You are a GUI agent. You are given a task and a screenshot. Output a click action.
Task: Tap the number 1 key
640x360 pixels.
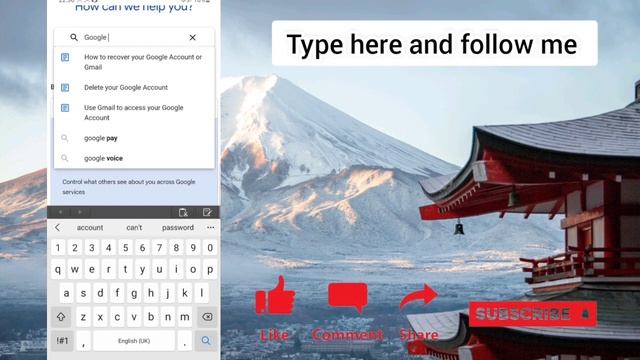58,248
